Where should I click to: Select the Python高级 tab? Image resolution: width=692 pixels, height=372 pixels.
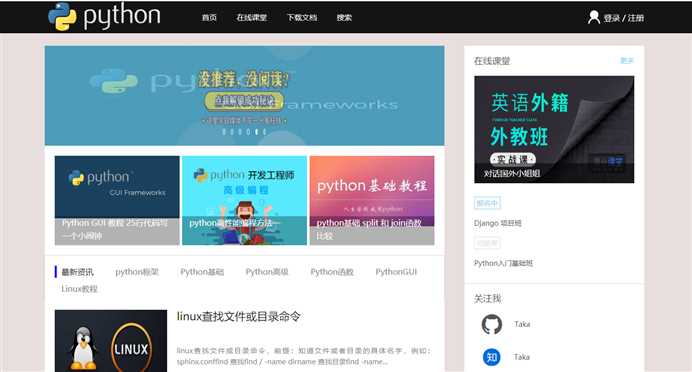[267, 272]
